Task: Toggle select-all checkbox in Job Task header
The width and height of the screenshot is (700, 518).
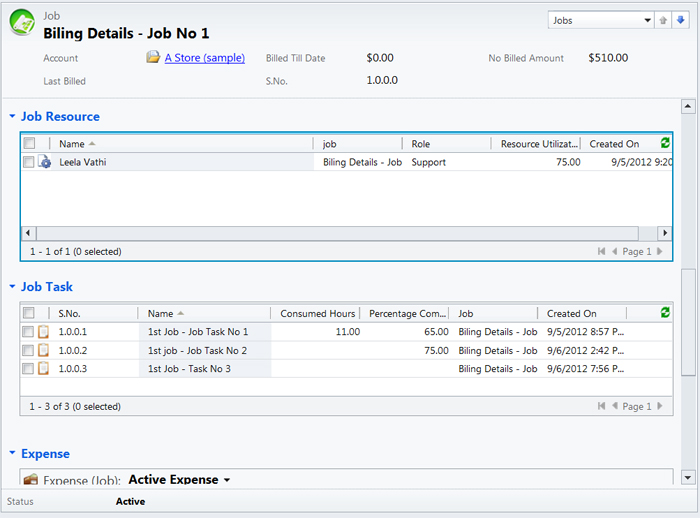Action: (29, 313)
